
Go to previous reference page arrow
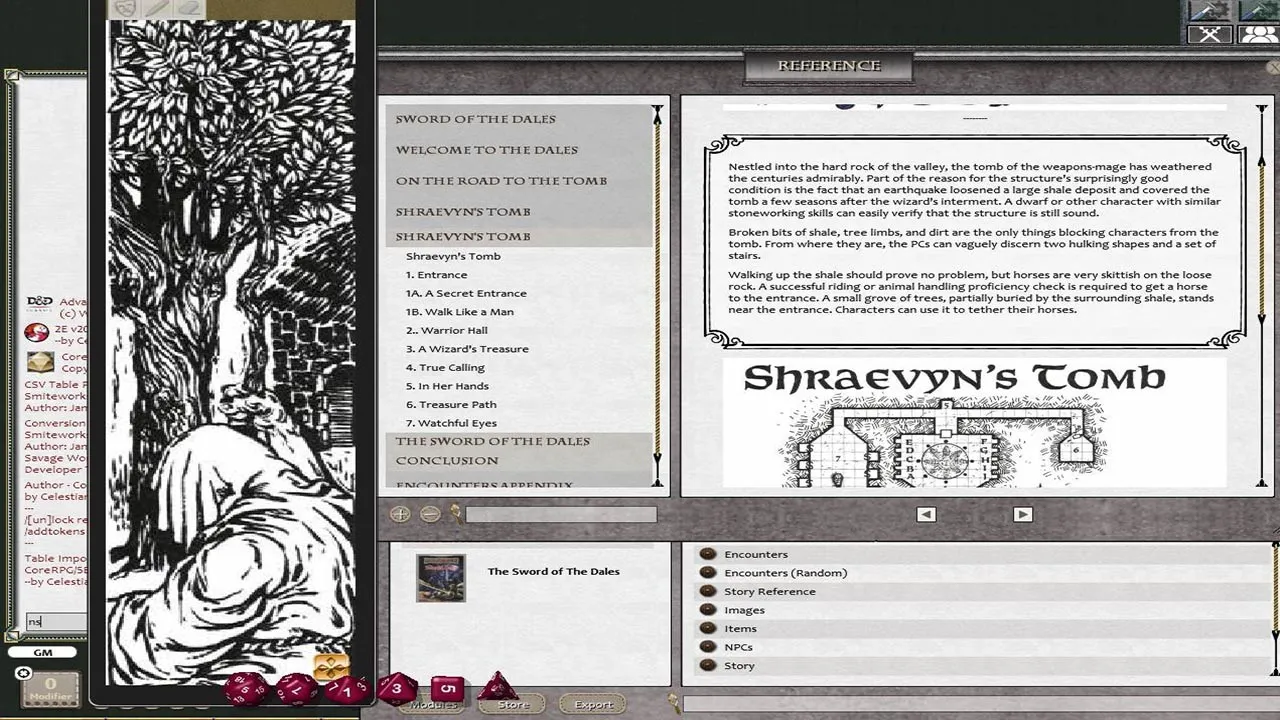[926, 514]
